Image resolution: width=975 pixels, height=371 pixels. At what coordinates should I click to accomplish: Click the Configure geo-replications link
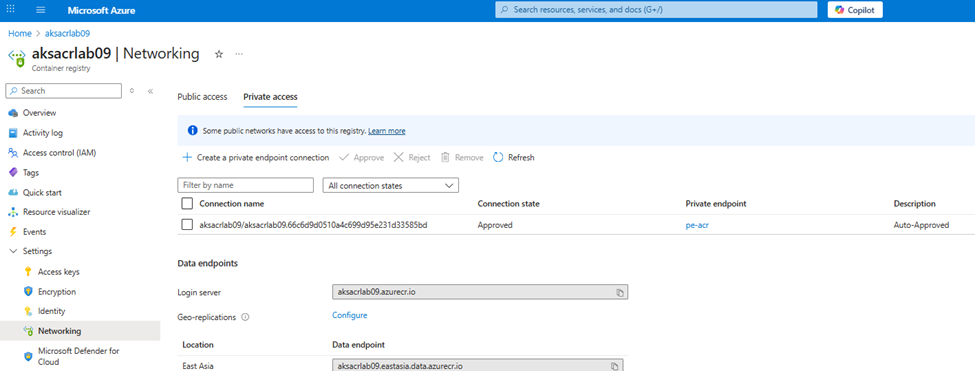[349, 315]
